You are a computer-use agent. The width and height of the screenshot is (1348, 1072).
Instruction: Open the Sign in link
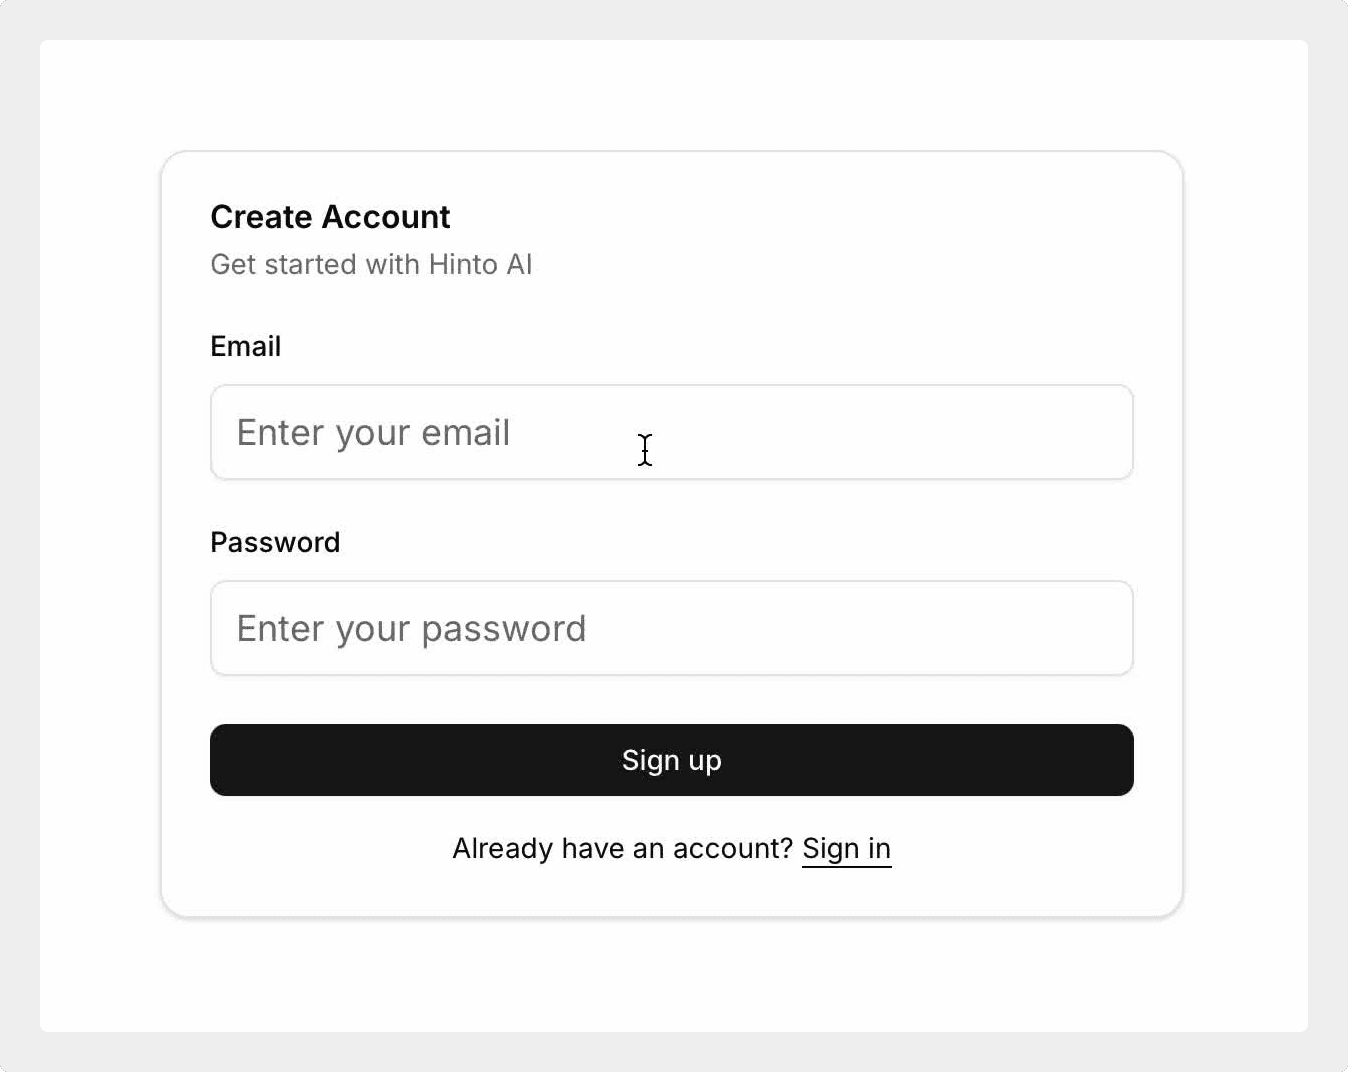pyautogui.click(x=846, y=849)
